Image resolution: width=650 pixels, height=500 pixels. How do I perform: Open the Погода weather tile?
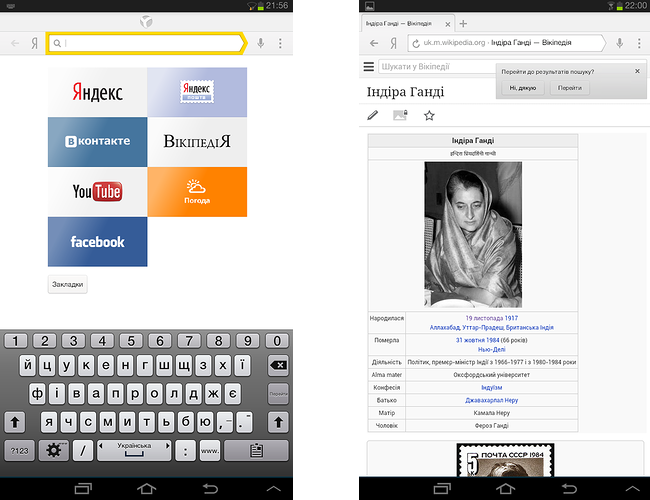(x=197, y=192)
